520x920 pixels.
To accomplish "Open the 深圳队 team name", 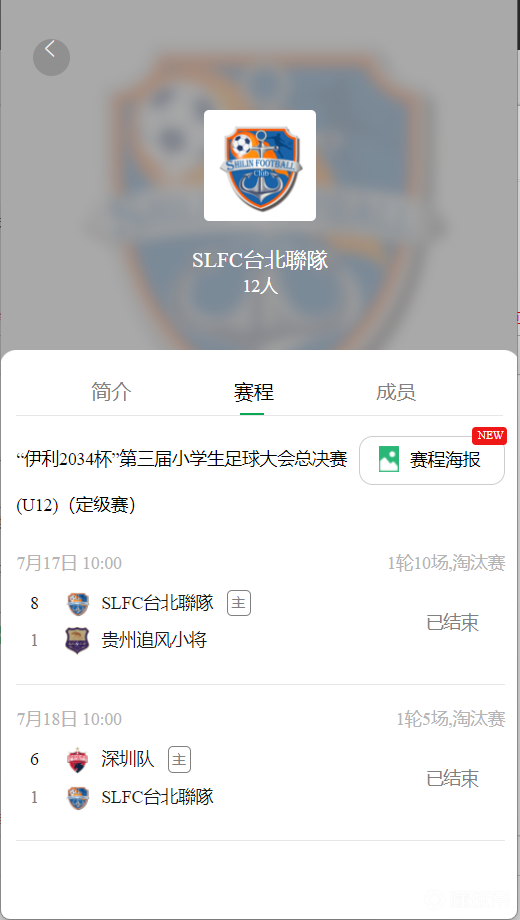I will click(x=128, y=759).
